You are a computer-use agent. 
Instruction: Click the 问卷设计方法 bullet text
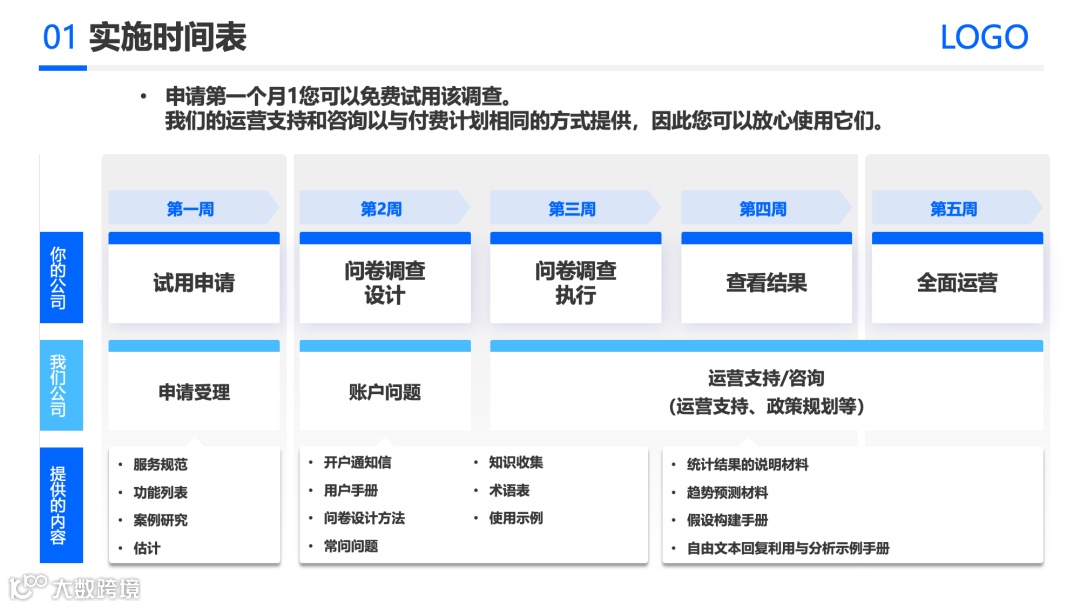pyautogui.click(x=364, y=518)
